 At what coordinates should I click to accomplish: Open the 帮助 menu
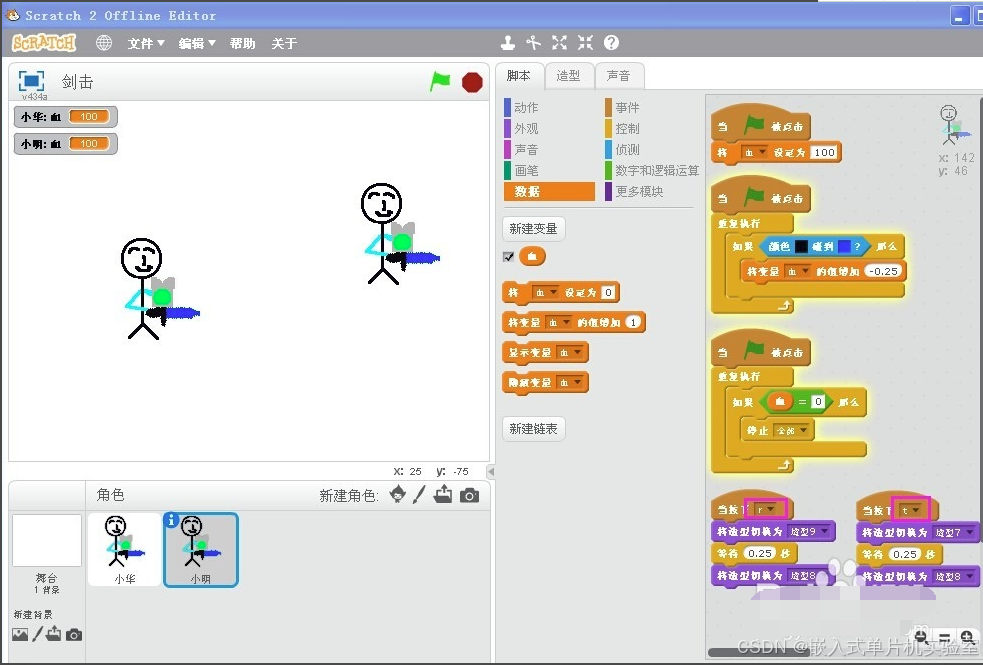(x=242, y=43)
